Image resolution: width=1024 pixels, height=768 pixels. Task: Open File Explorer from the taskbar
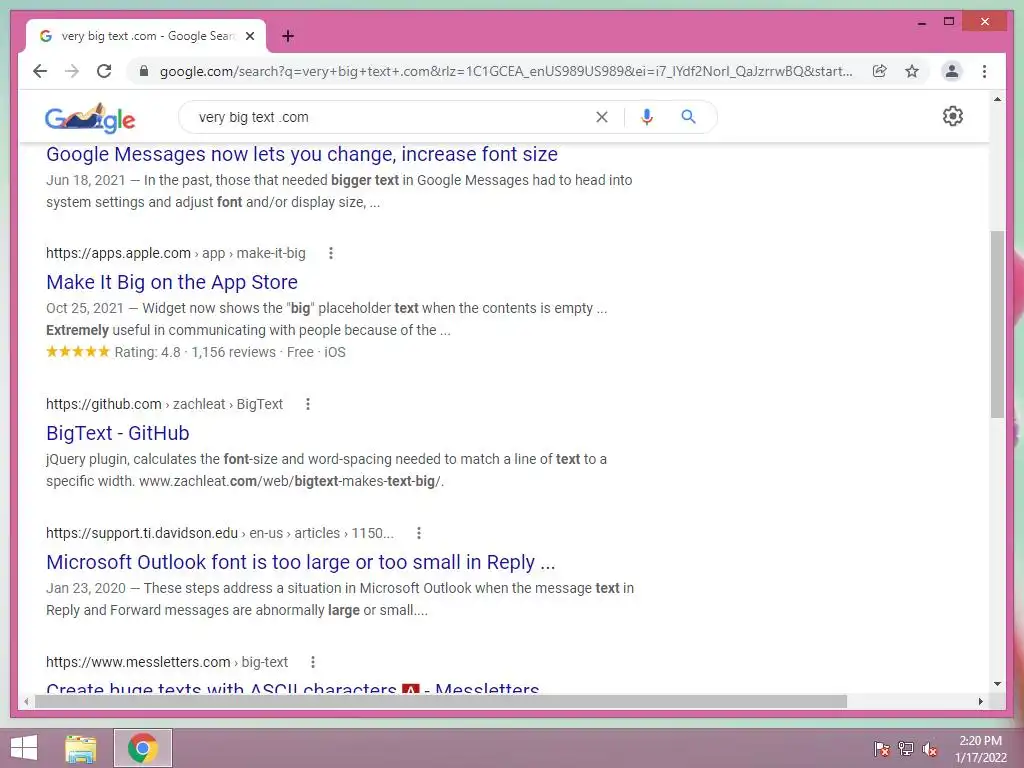[x=81, y=748]
